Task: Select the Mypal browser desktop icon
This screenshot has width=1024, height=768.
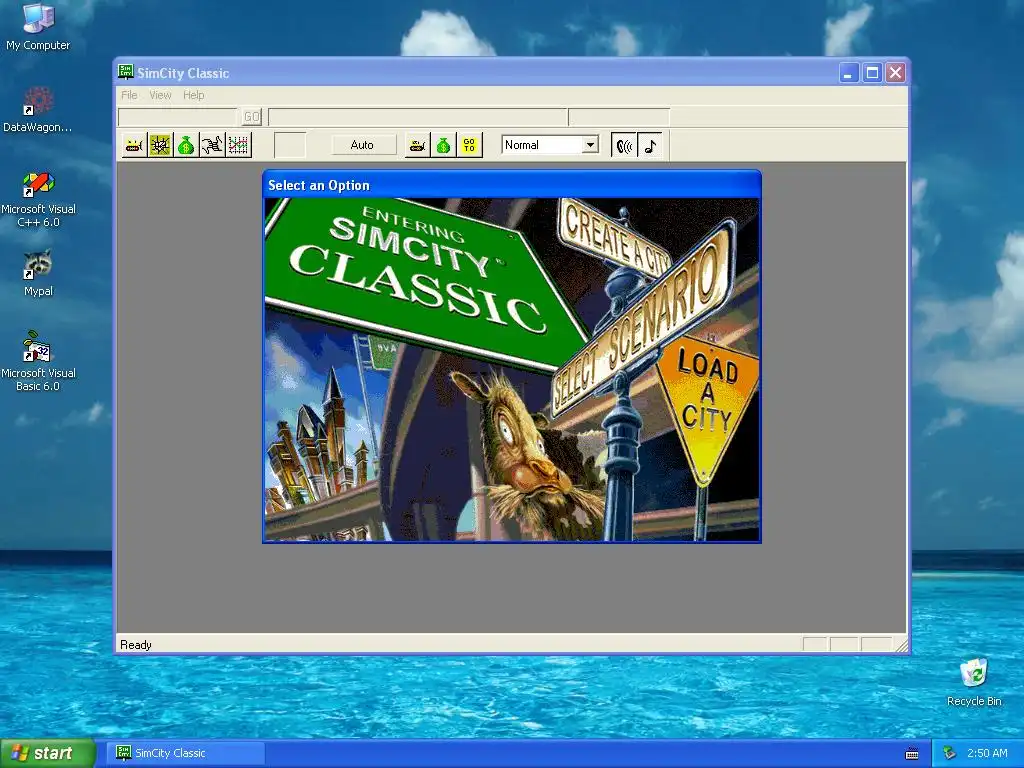Action: pyautogui.click(x=38, y=273)
